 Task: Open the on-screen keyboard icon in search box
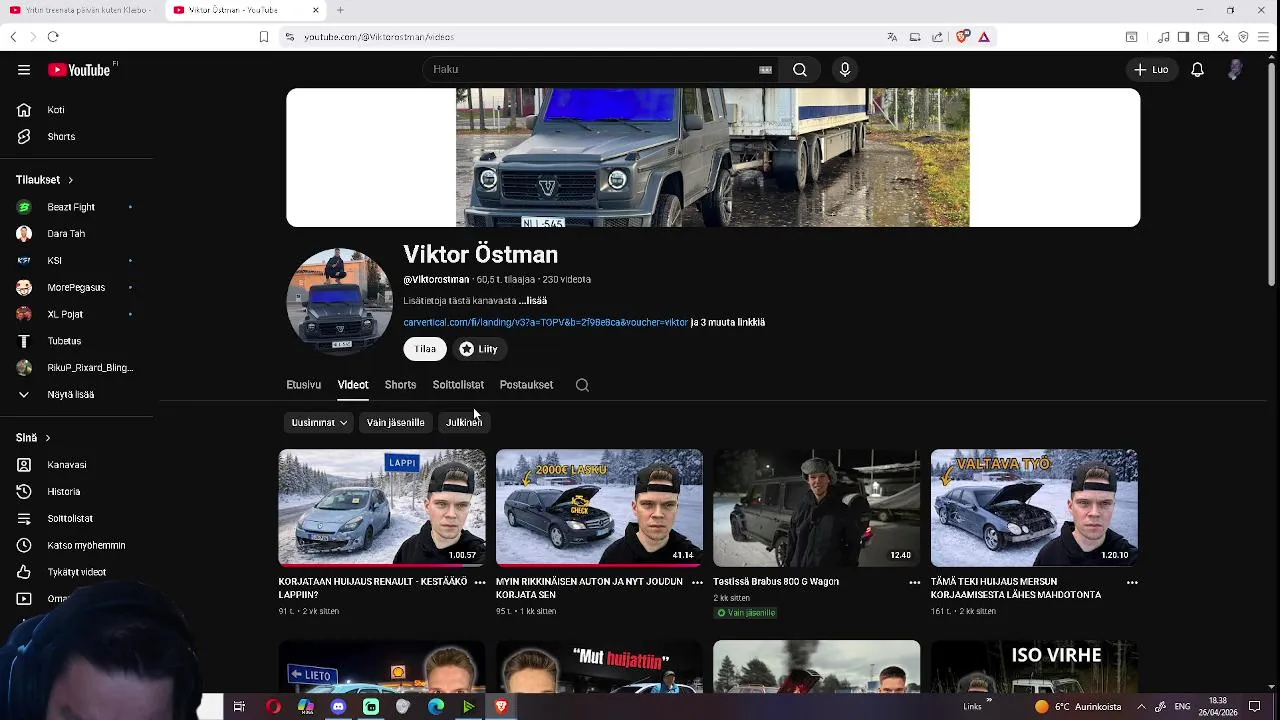(765, 70)
